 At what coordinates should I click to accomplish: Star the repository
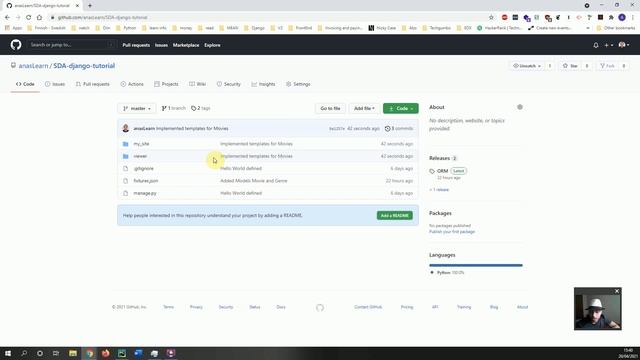click(x=570, y=66)
